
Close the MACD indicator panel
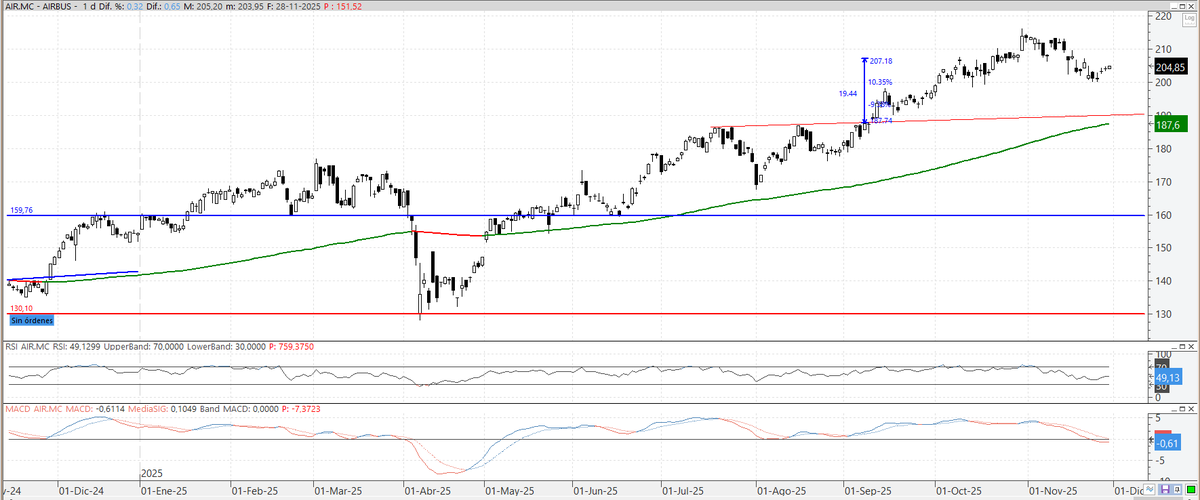click(x=1191, y=409)
